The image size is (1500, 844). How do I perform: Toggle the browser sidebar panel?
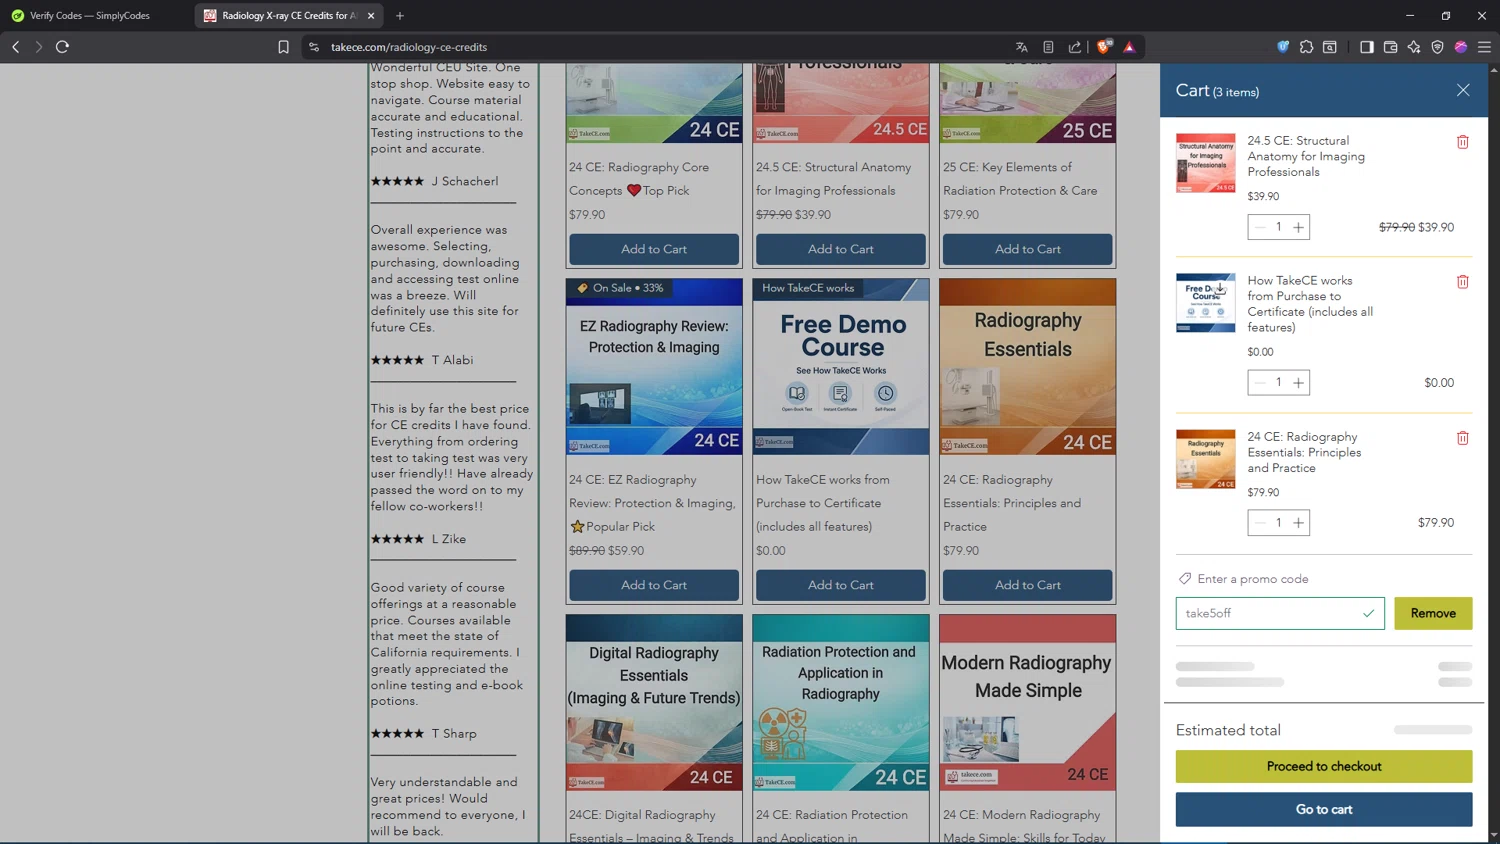coord(1366,47)
